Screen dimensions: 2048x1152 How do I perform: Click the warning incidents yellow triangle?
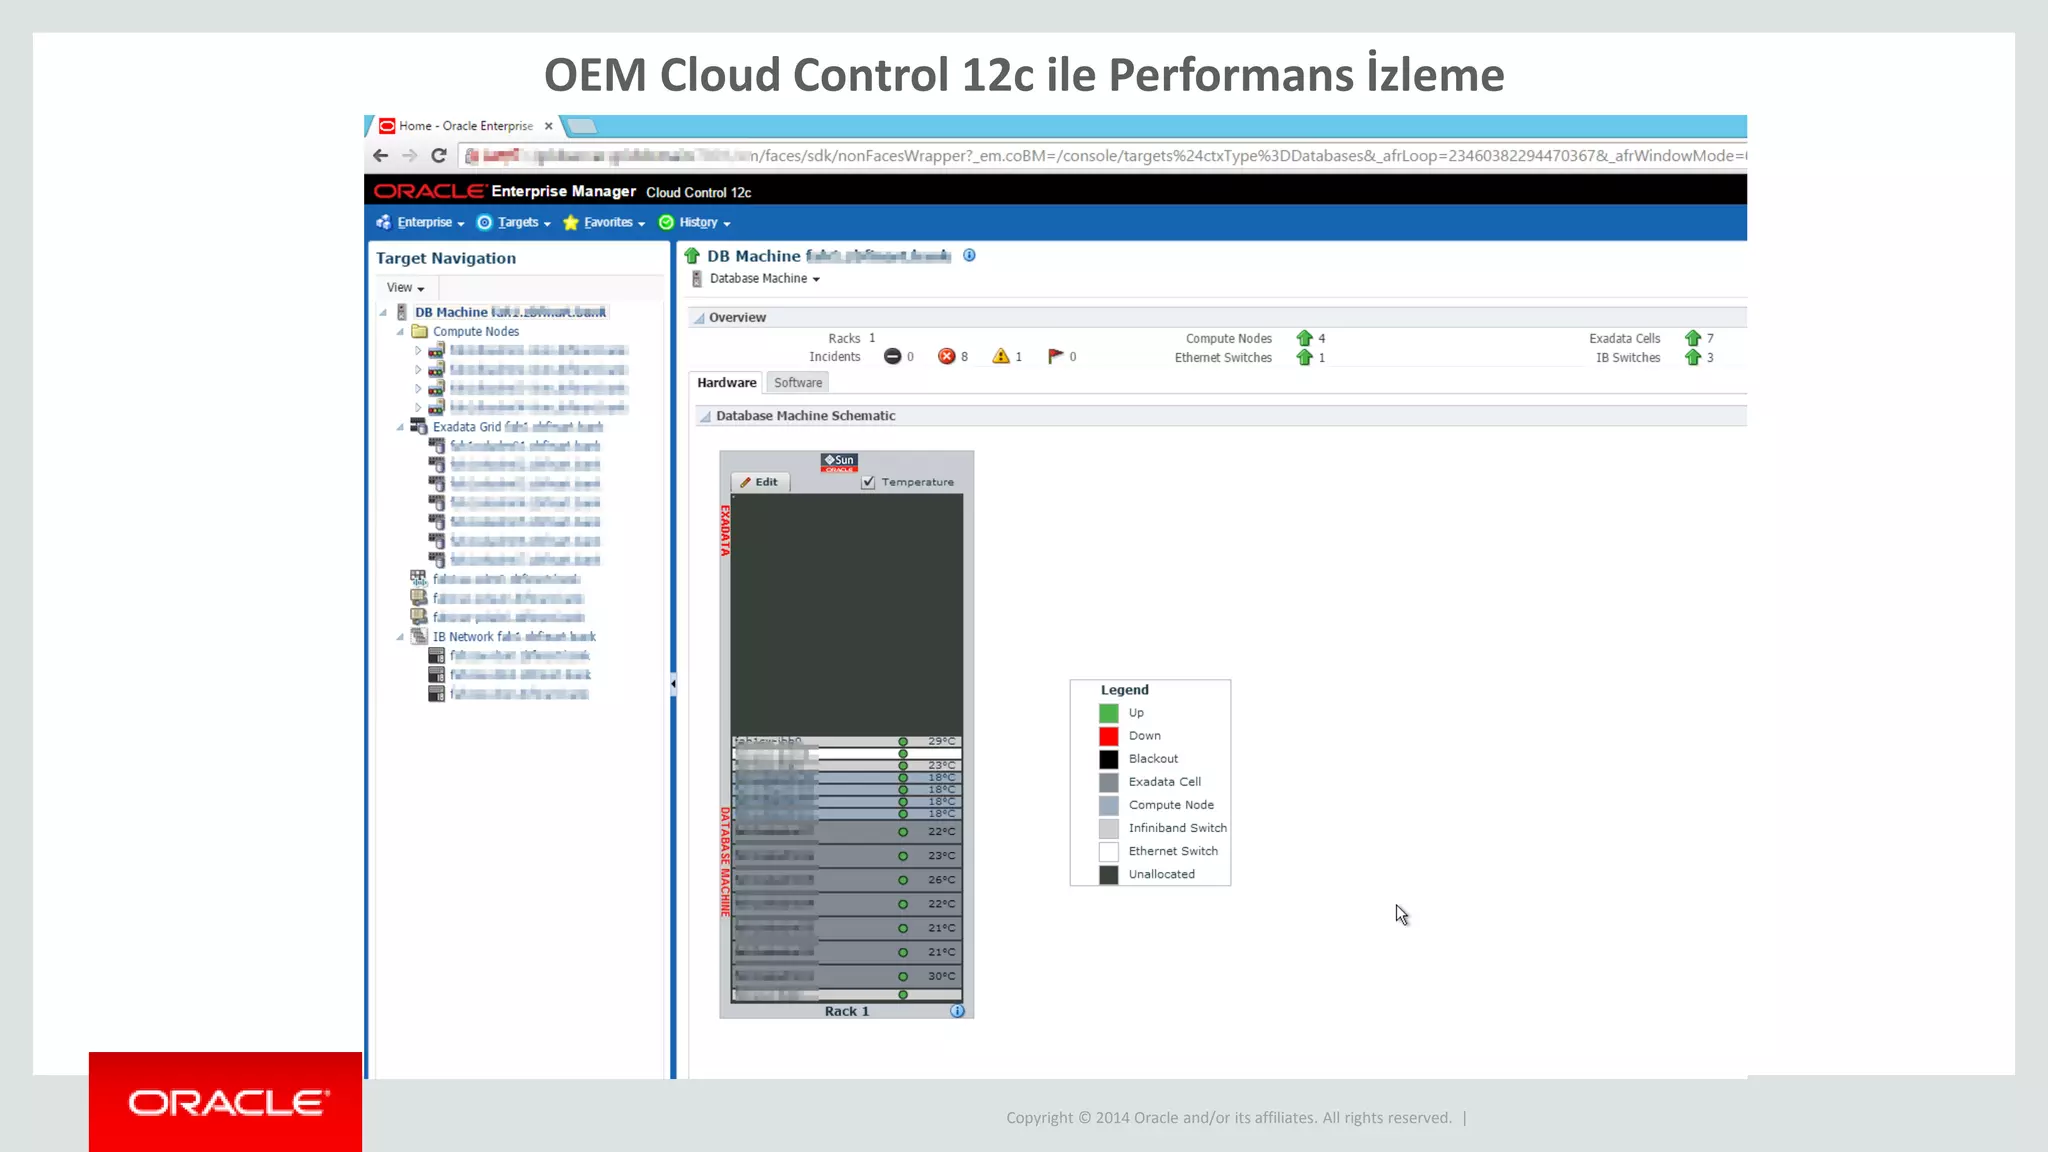pyautogui.click(x=1000, y=357)
